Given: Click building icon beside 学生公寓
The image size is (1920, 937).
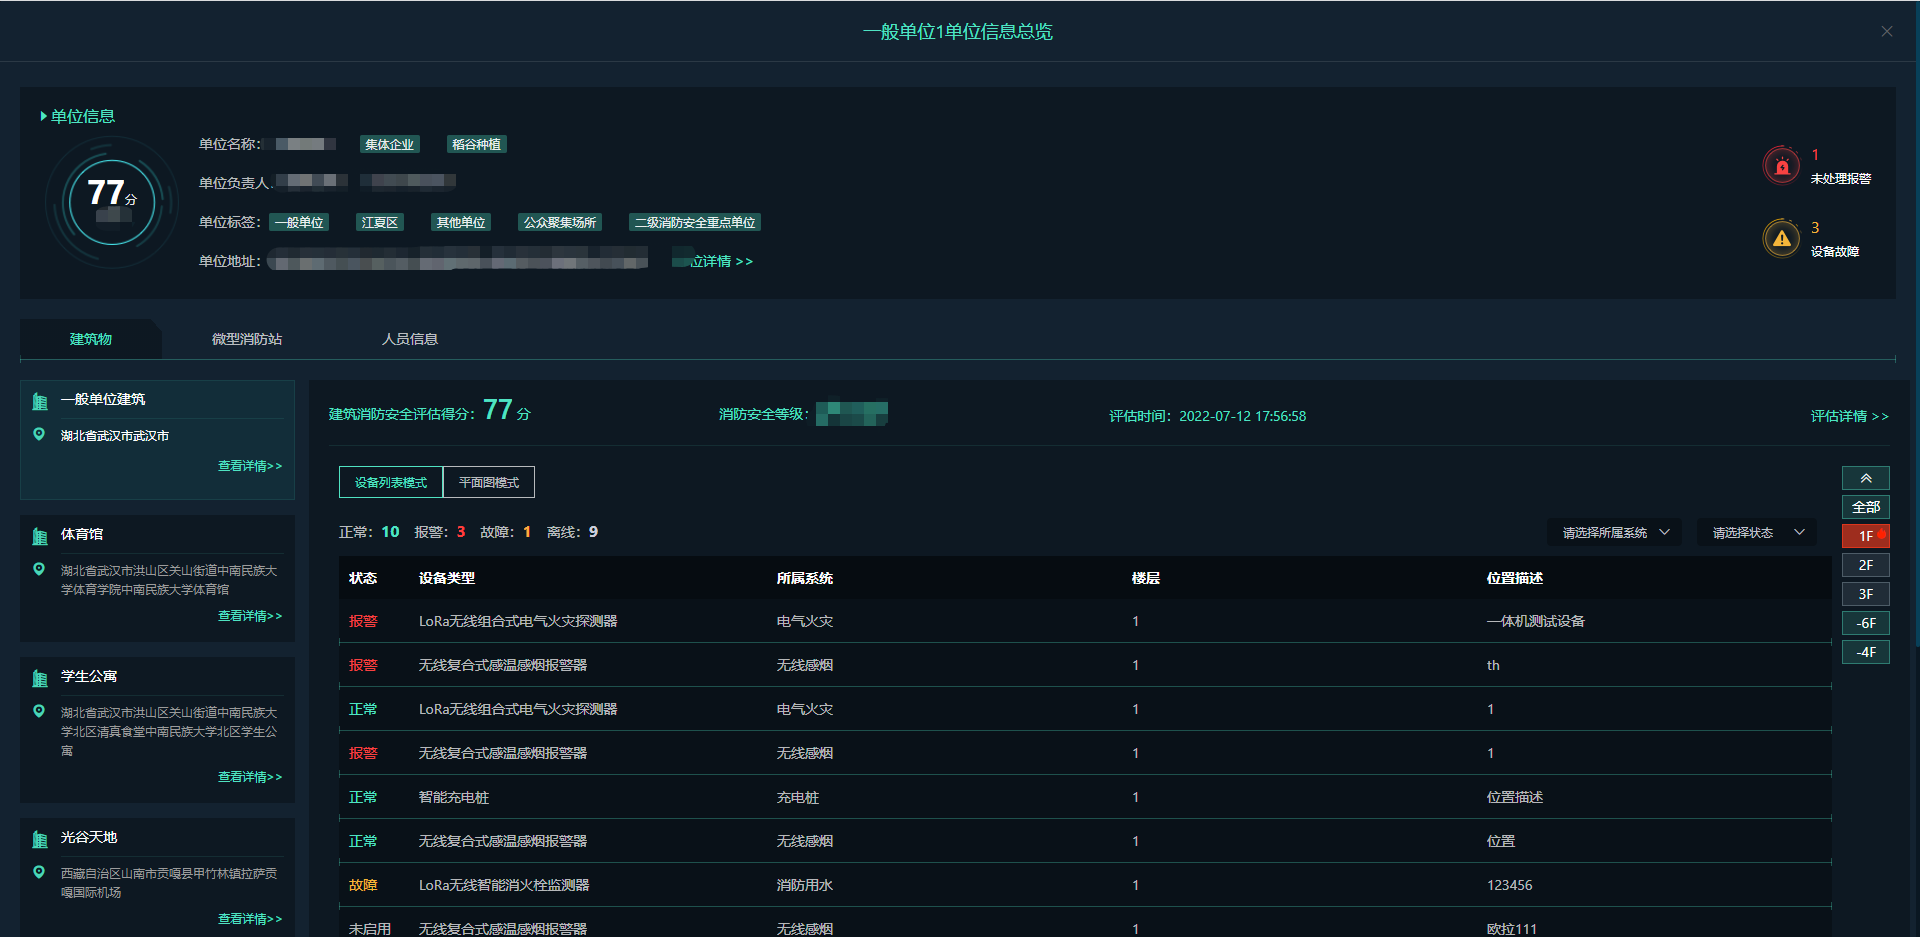Looking at the screenshot, I should coord(40,678).
